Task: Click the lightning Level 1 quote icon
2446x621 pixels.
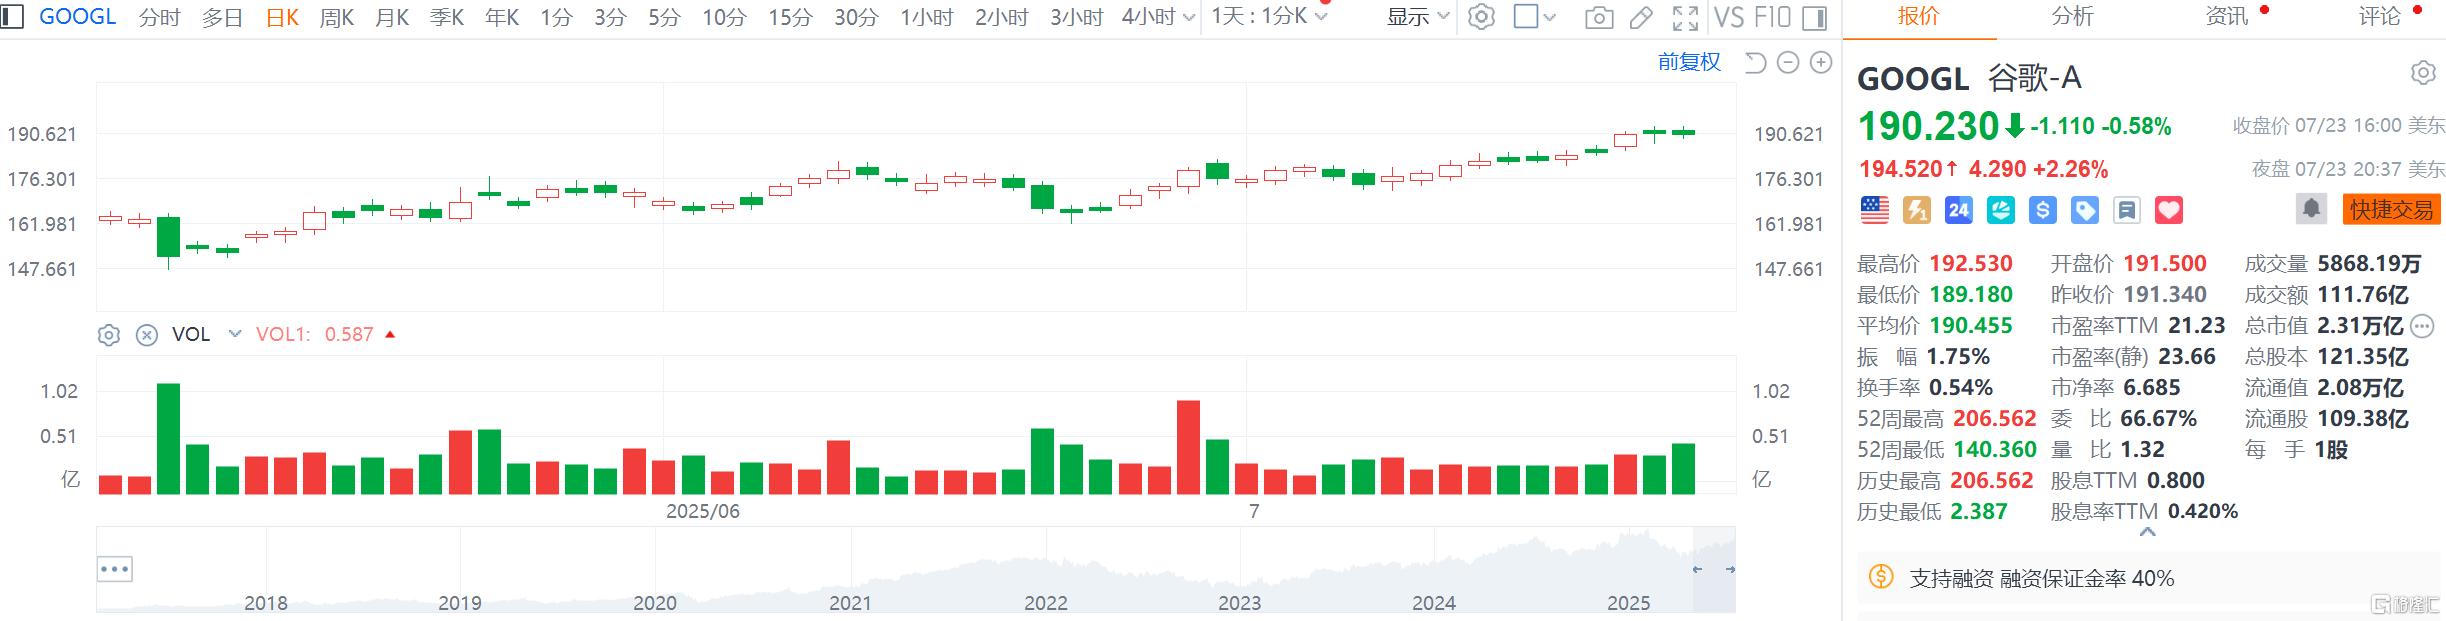Action: [x=1916, y=210]
